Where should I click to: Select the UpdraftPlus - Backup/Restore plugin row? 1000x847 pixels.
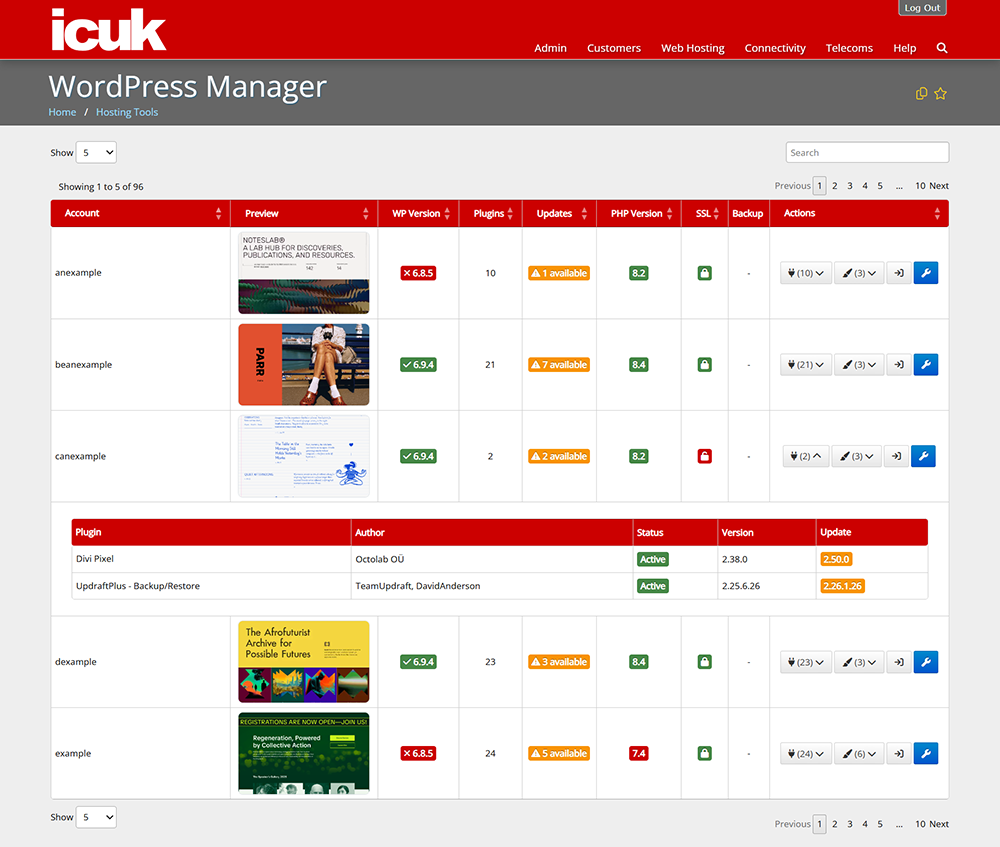pyautogui.click(x=499, y=586)
